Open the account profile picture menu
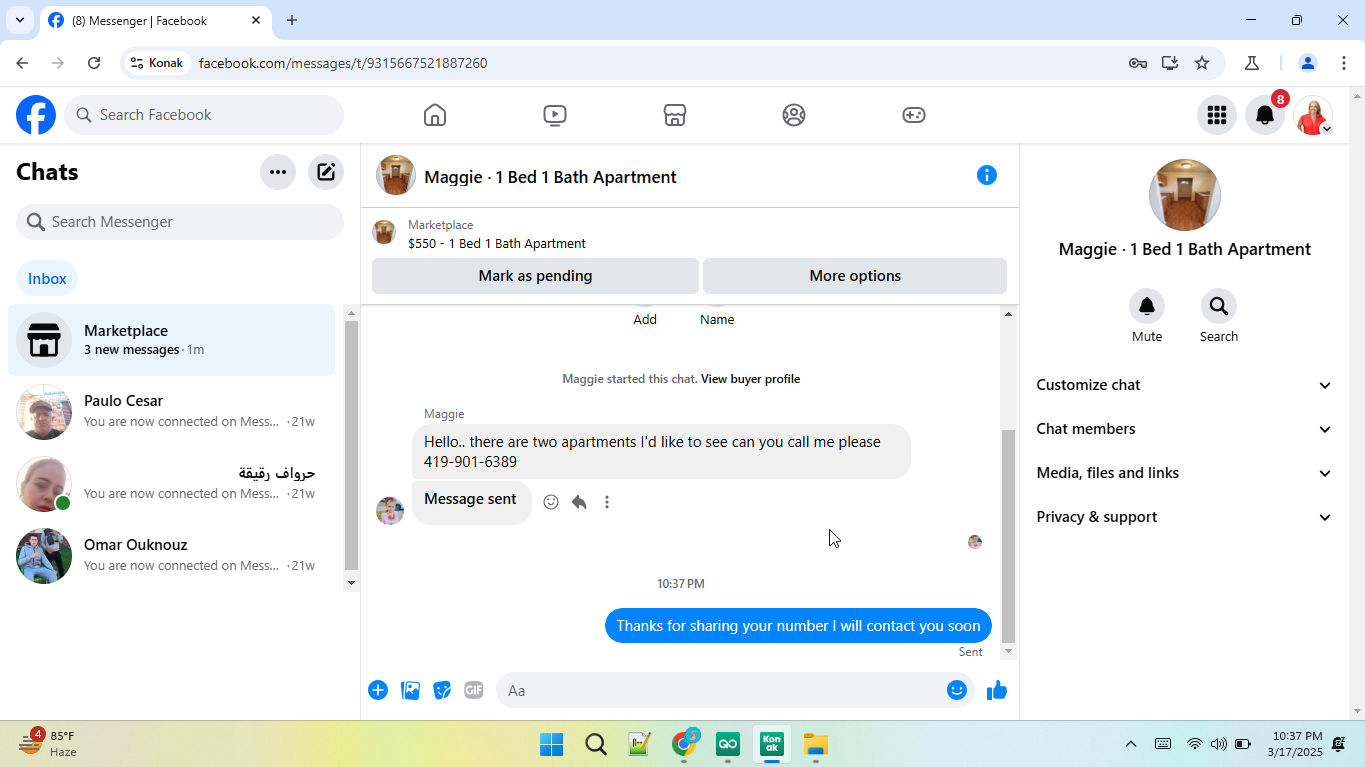The width and height of the screenshot is (1365, 767). point(1313,115)
